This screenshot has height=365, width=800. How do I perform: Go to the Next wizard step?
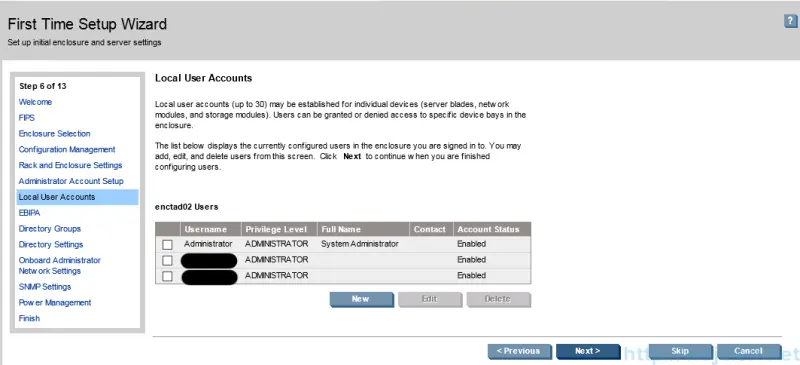[x=588, y=351]
